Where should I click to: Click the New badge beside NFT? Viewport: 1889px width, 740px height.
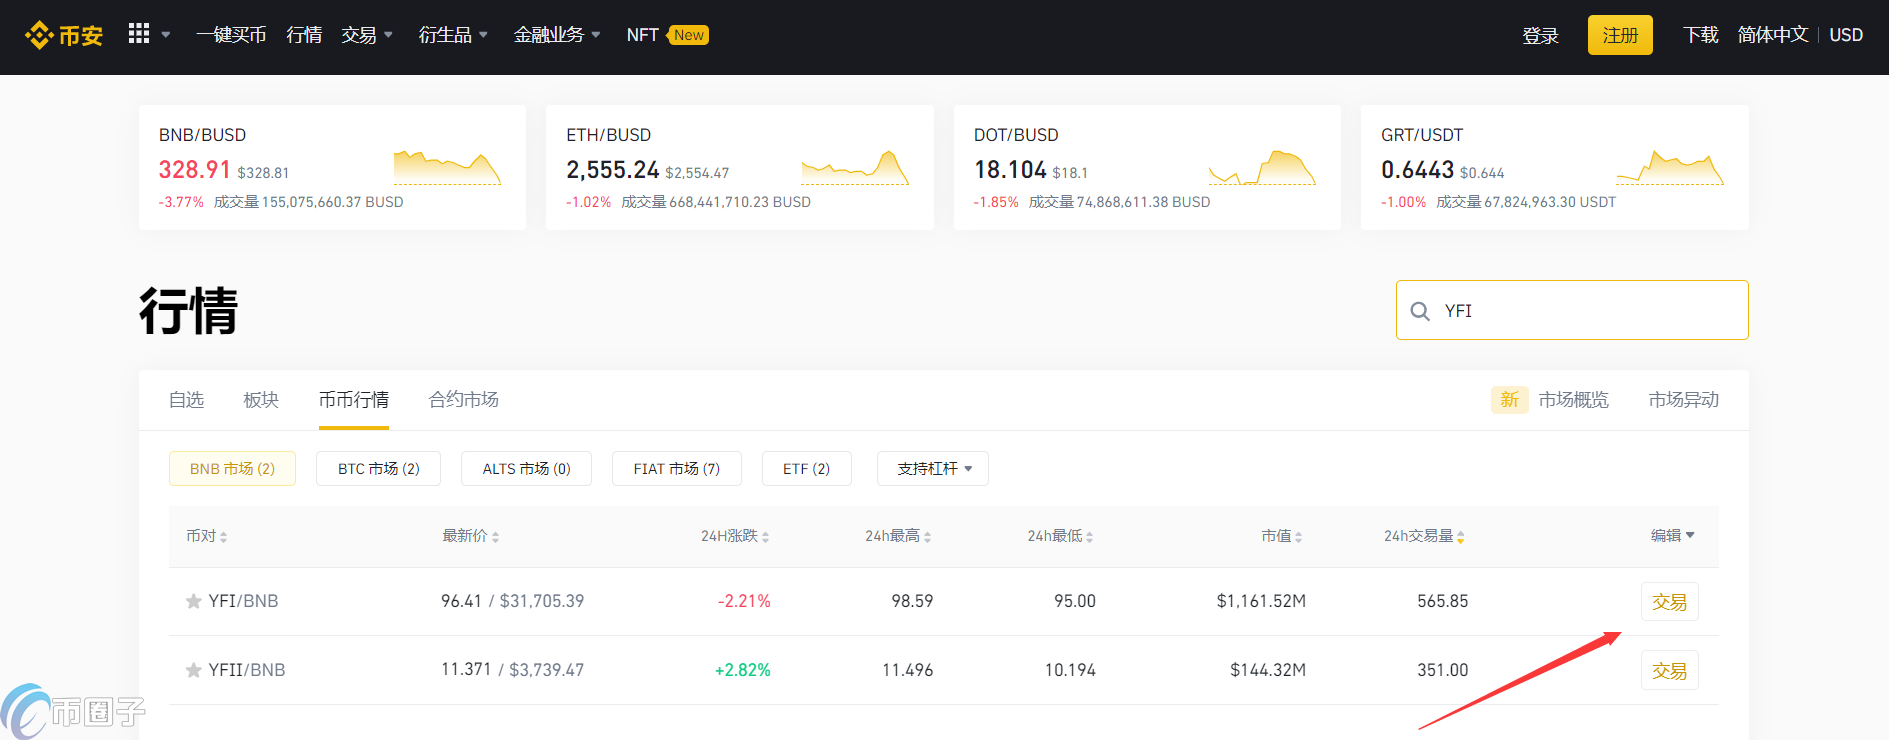tap(688, 35)
